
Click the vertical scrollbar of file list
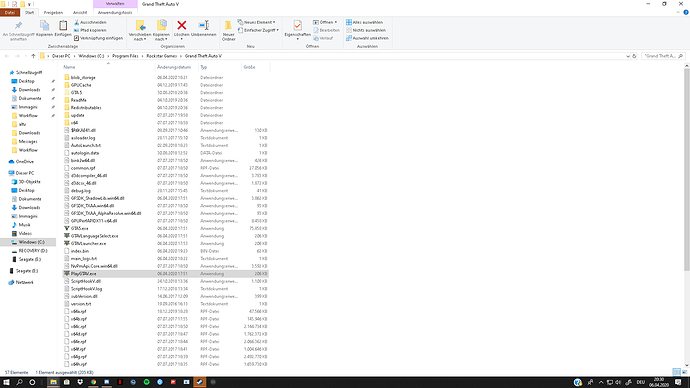(686, 216)
